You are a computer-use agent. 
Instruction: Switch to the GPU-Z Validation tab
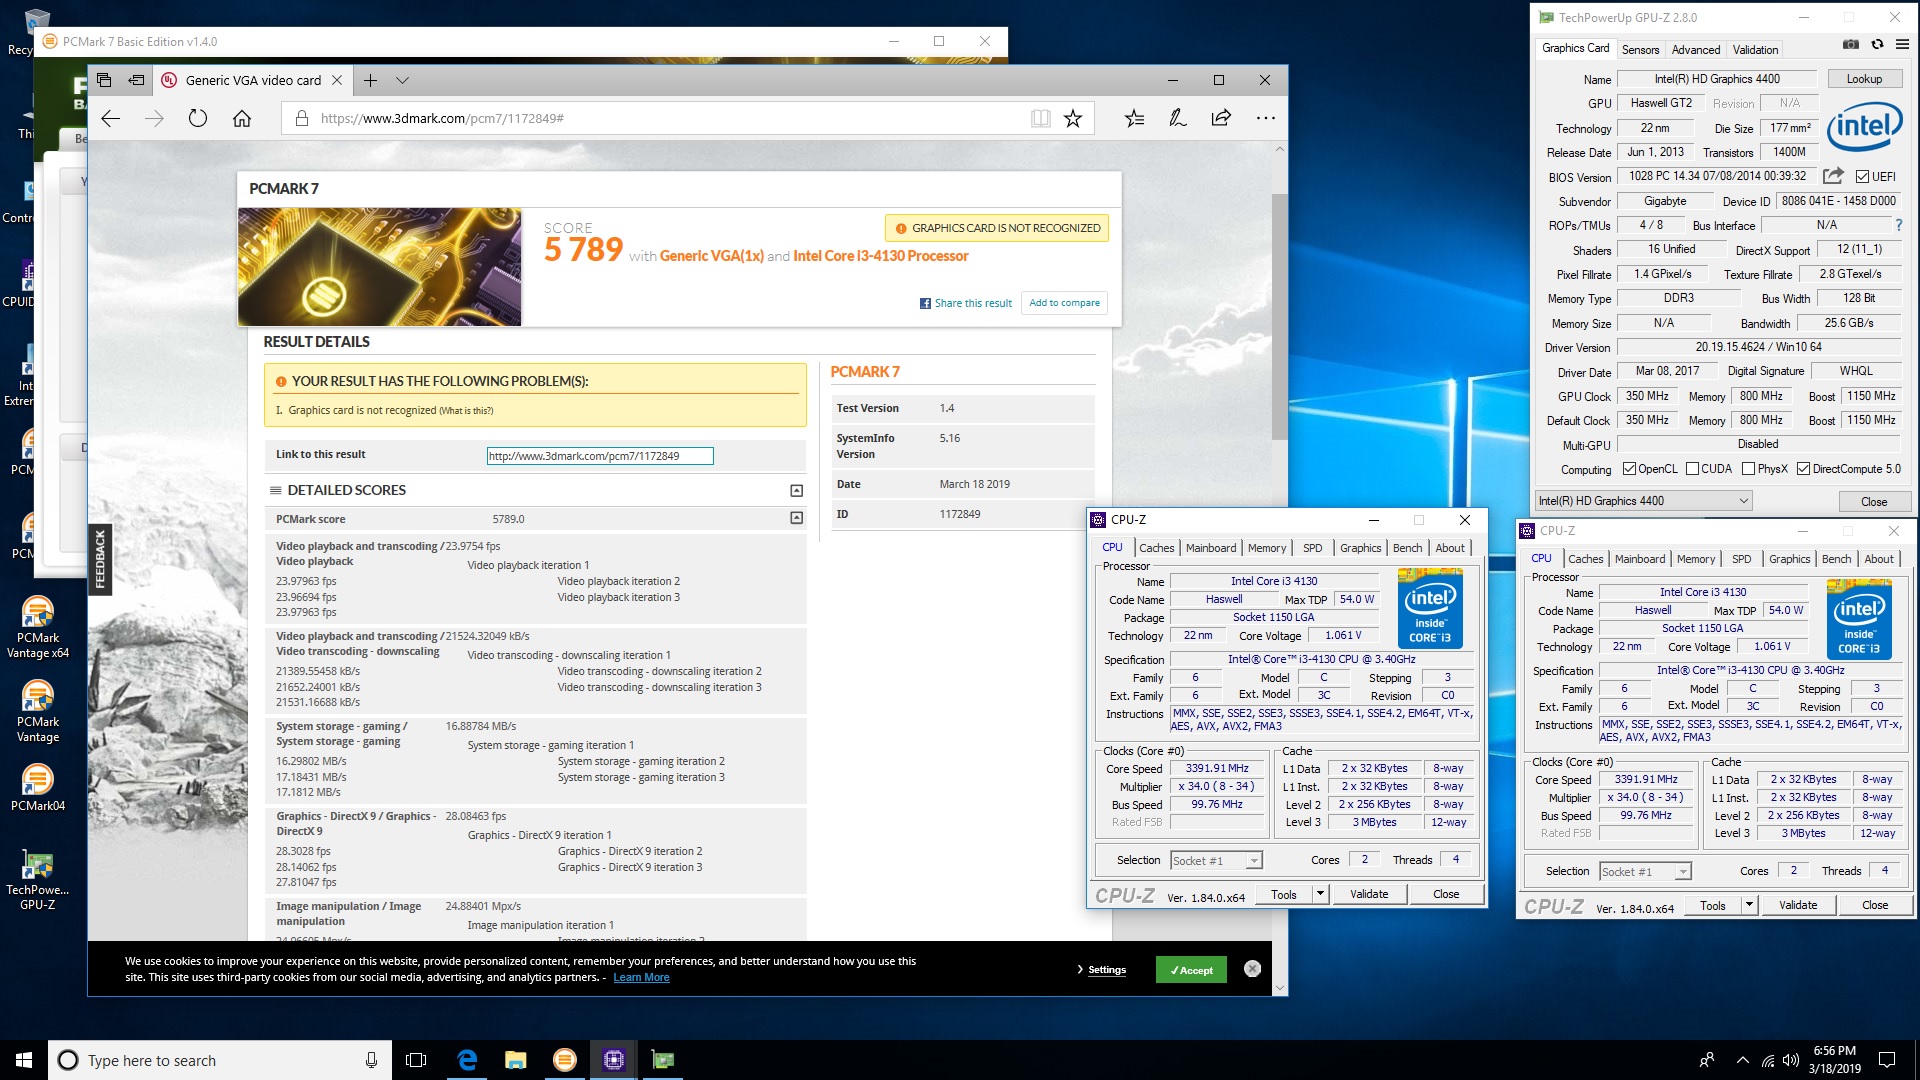pyautogui.click(x=1755, y=49)
